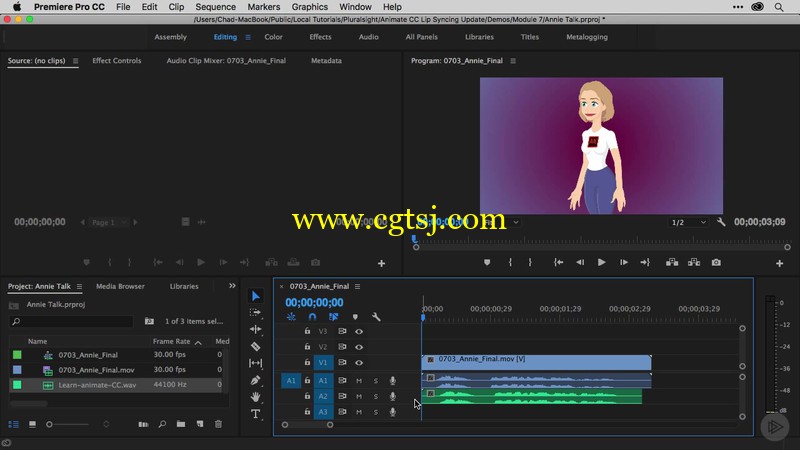Click Project panel search field
This screenshot has width=800, height=450.
(x=71, y=321)
